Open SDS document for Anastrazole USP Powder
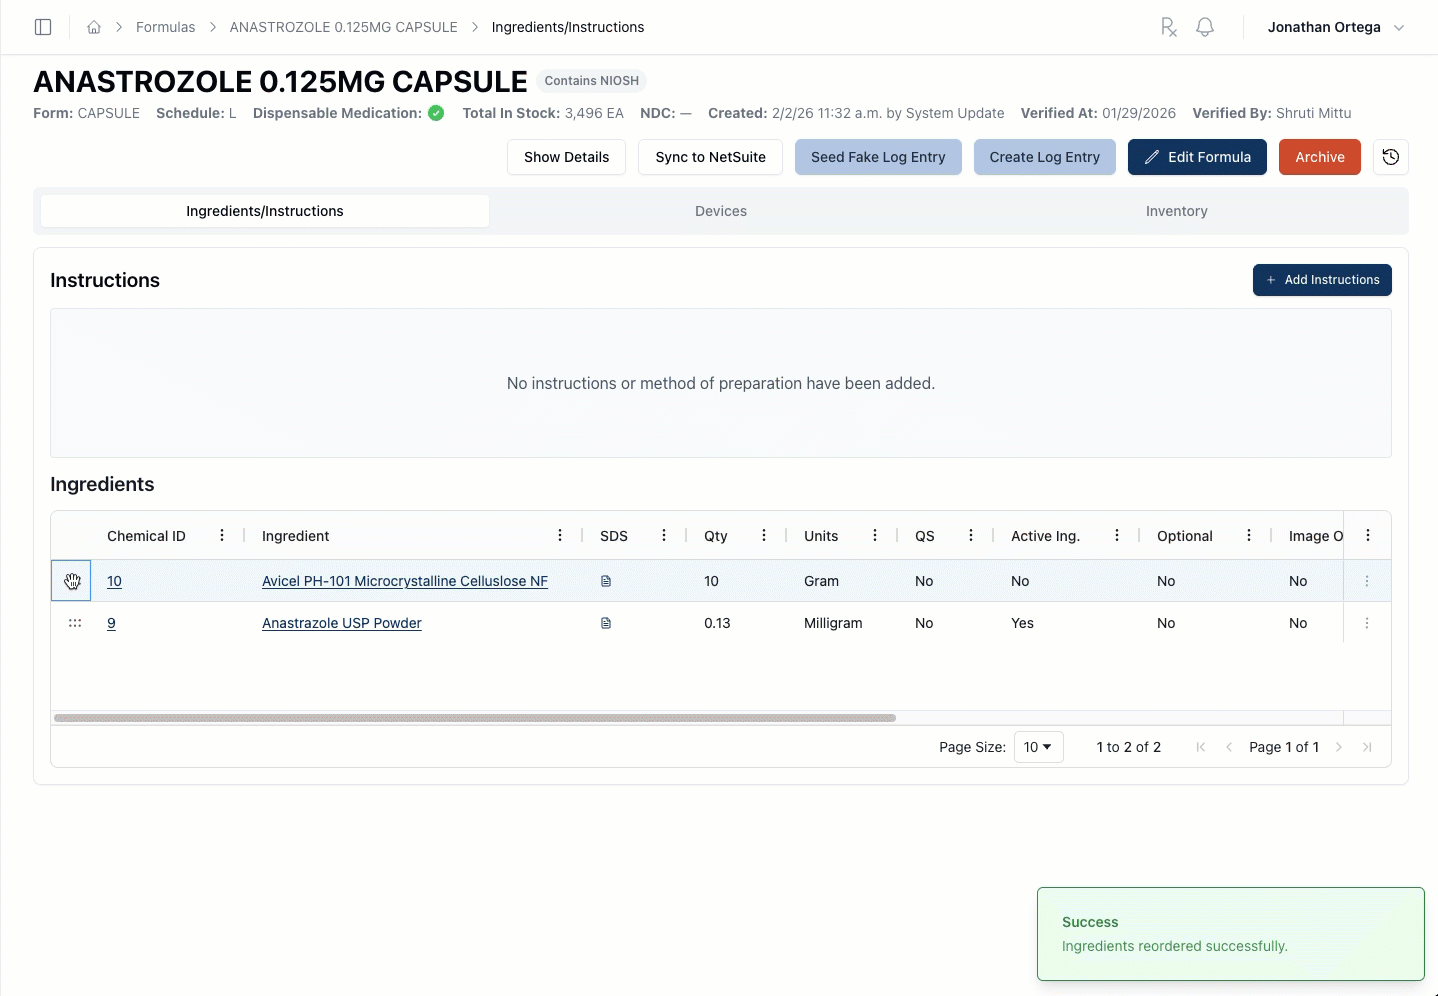This screenshot has width=1438, height=996. click(606, 623)
